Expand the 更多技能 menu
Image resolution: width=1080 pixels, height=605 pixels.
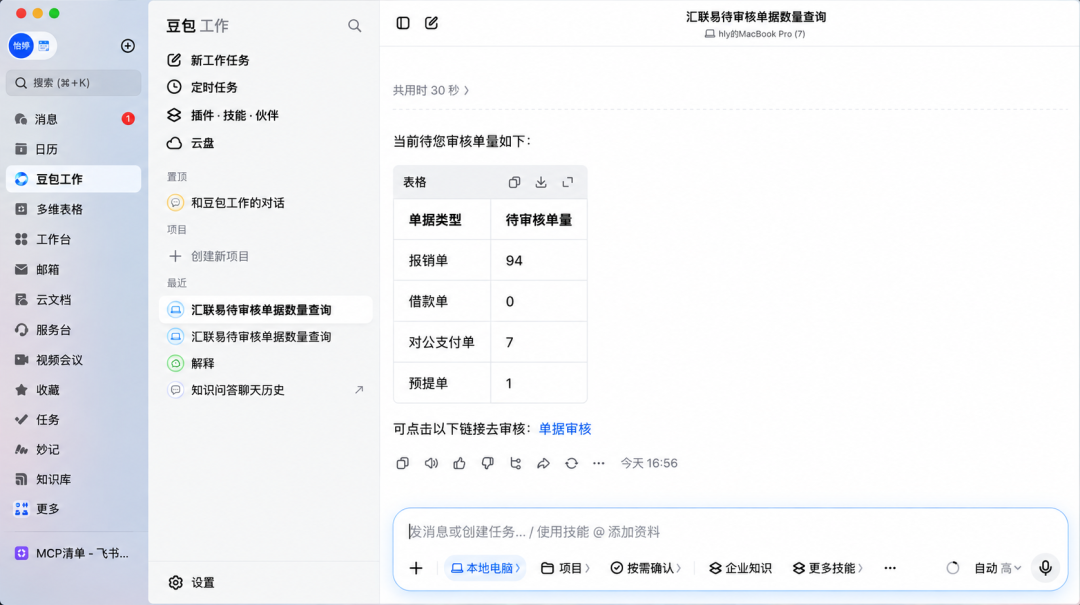coord(827,568)
